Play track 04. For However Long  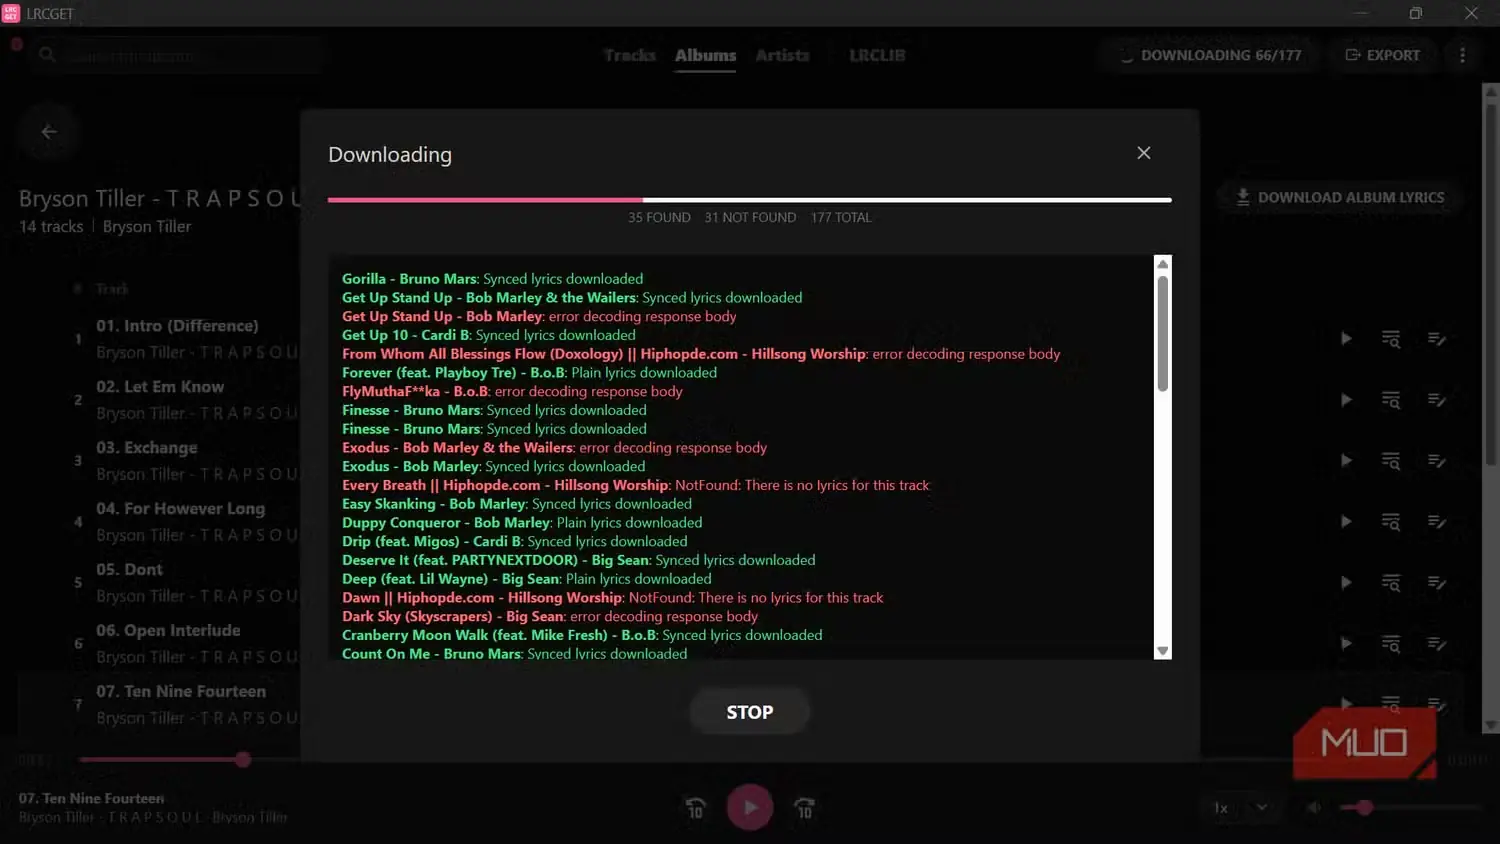coord(1346,522)
